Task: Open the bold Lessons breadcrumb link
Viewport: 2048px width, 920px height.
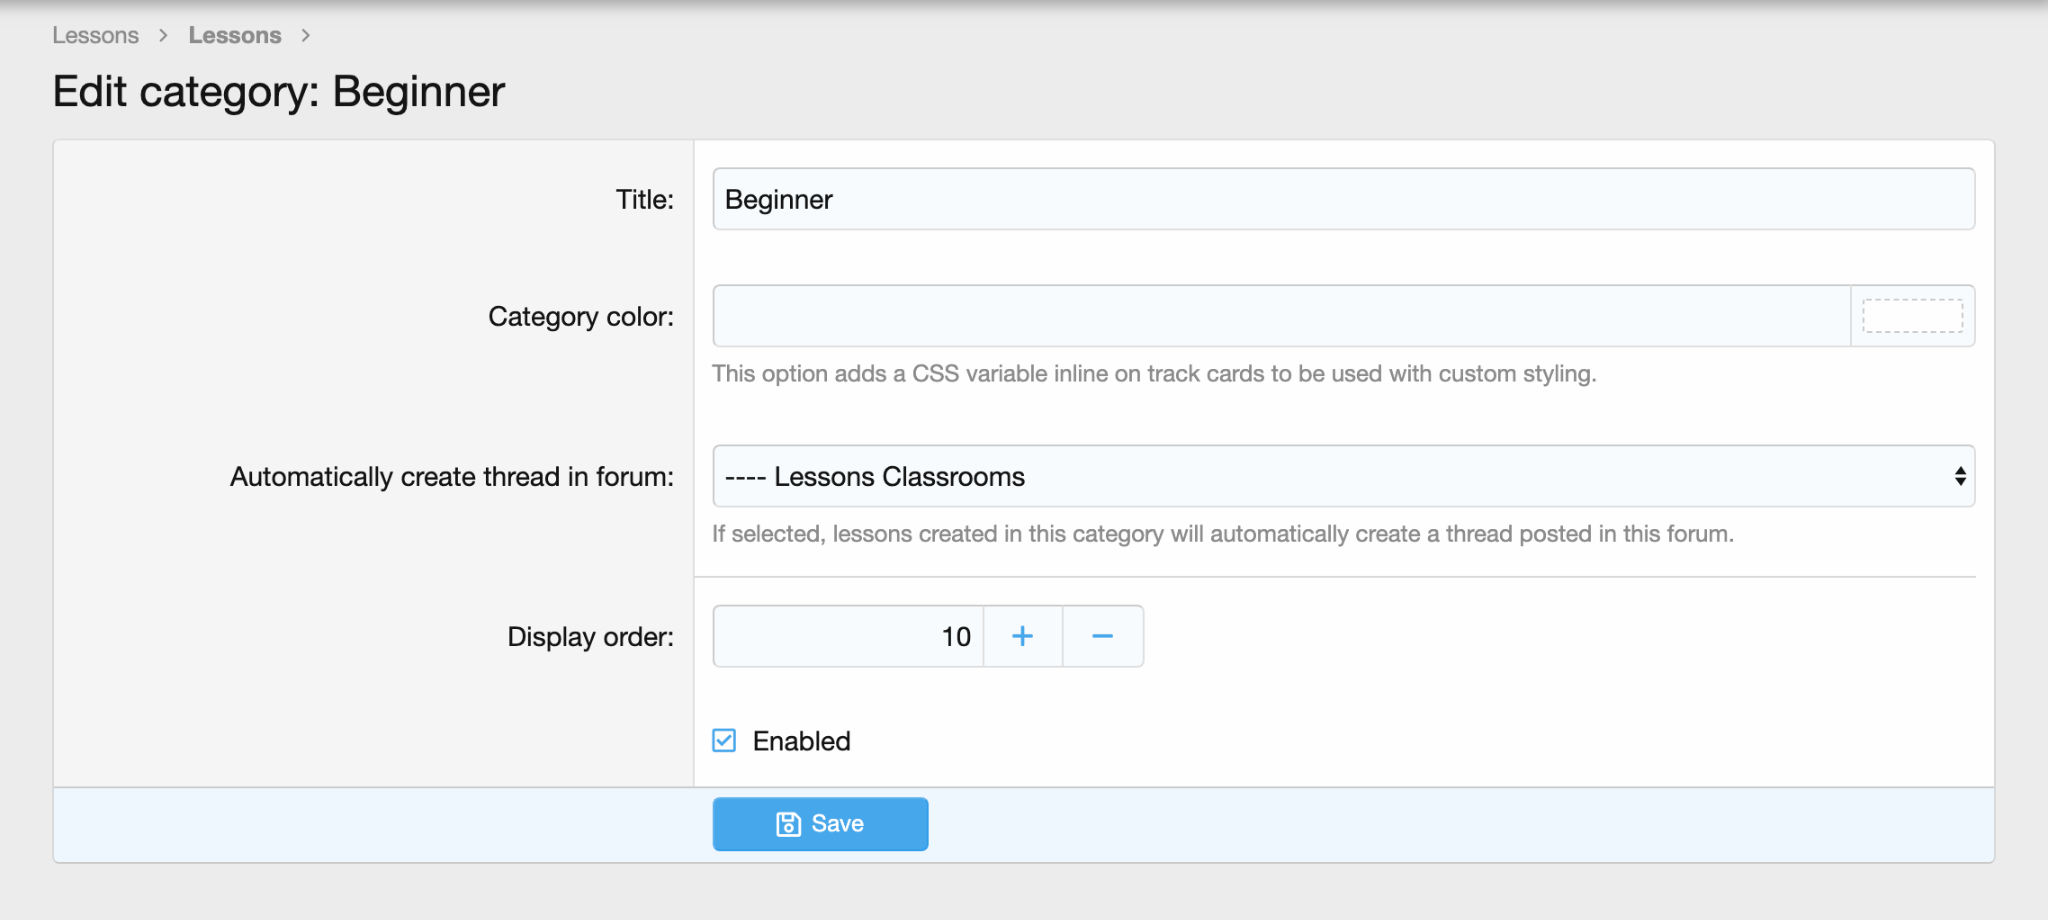Action: coord(234,36)
